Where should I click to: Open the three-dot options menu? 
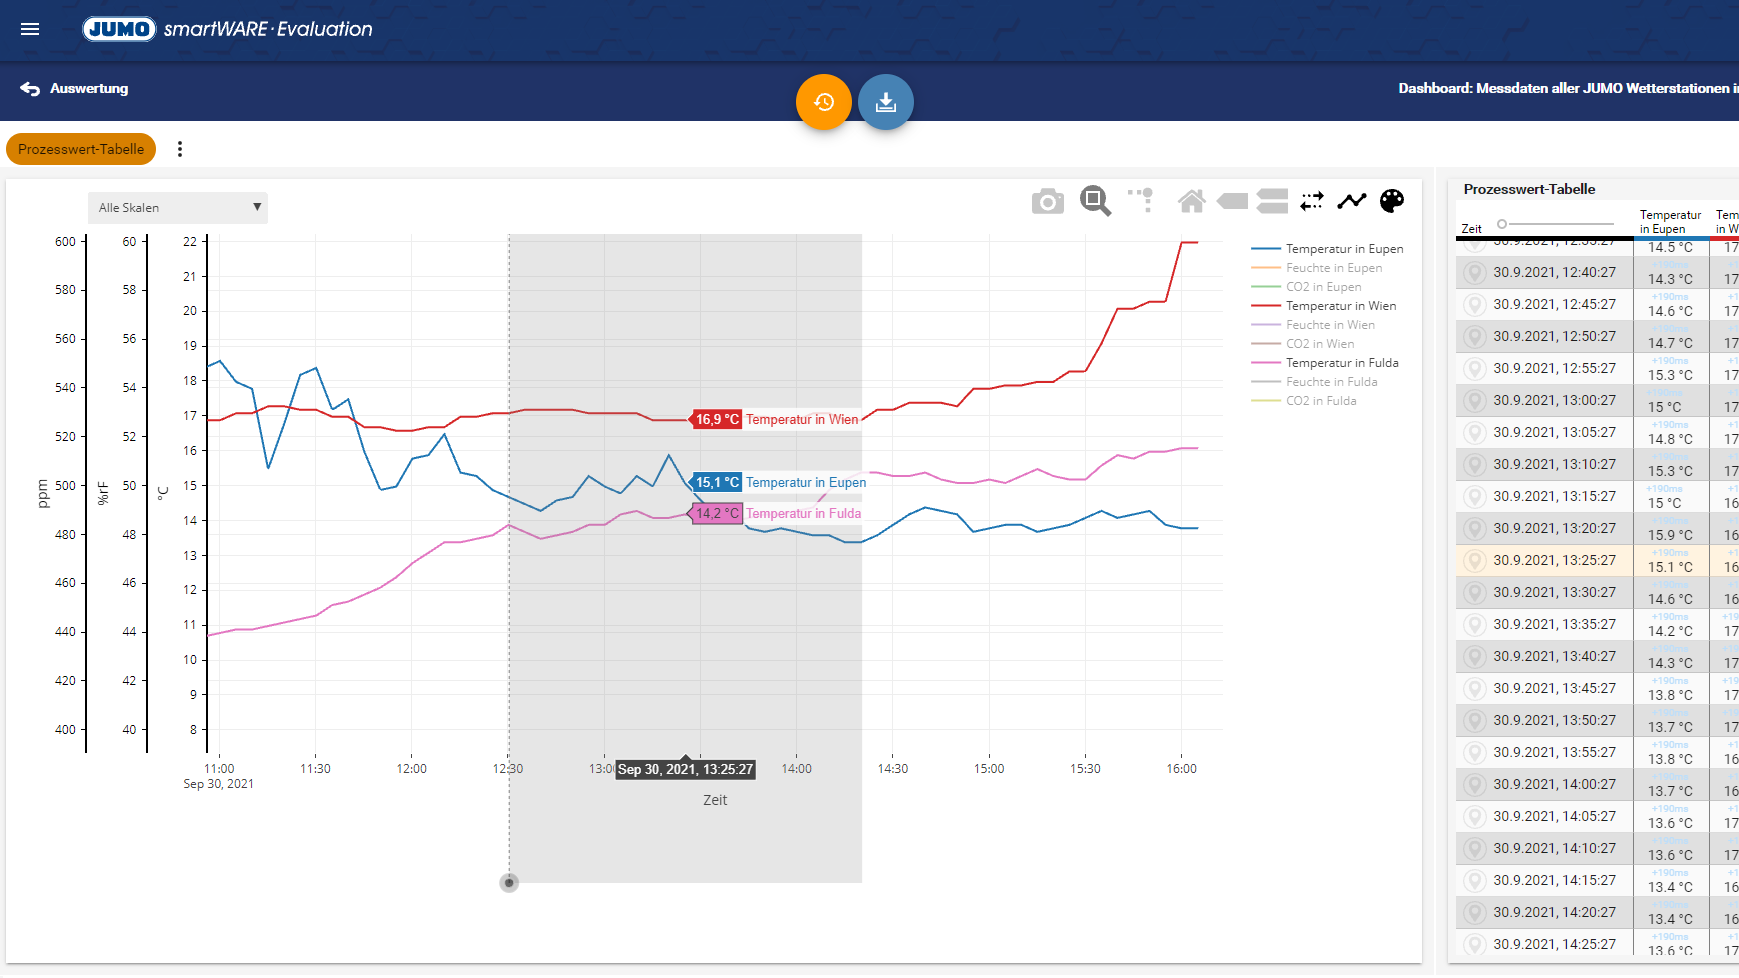coord(180,149)
